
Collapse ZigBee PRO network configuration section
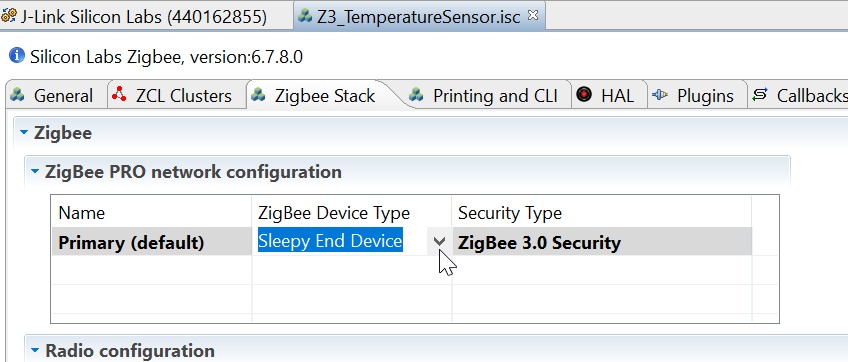35,172
